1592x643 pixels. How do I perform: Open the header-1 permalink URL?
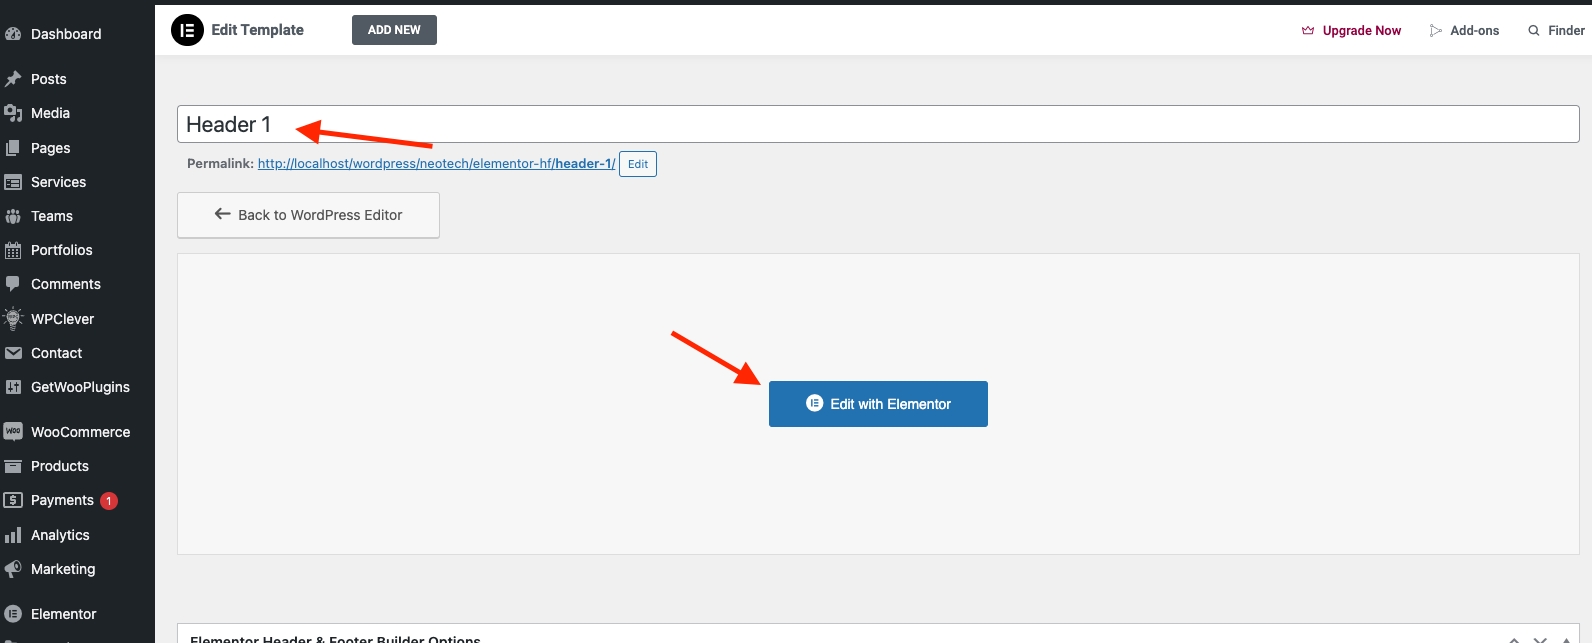[436, 164]
